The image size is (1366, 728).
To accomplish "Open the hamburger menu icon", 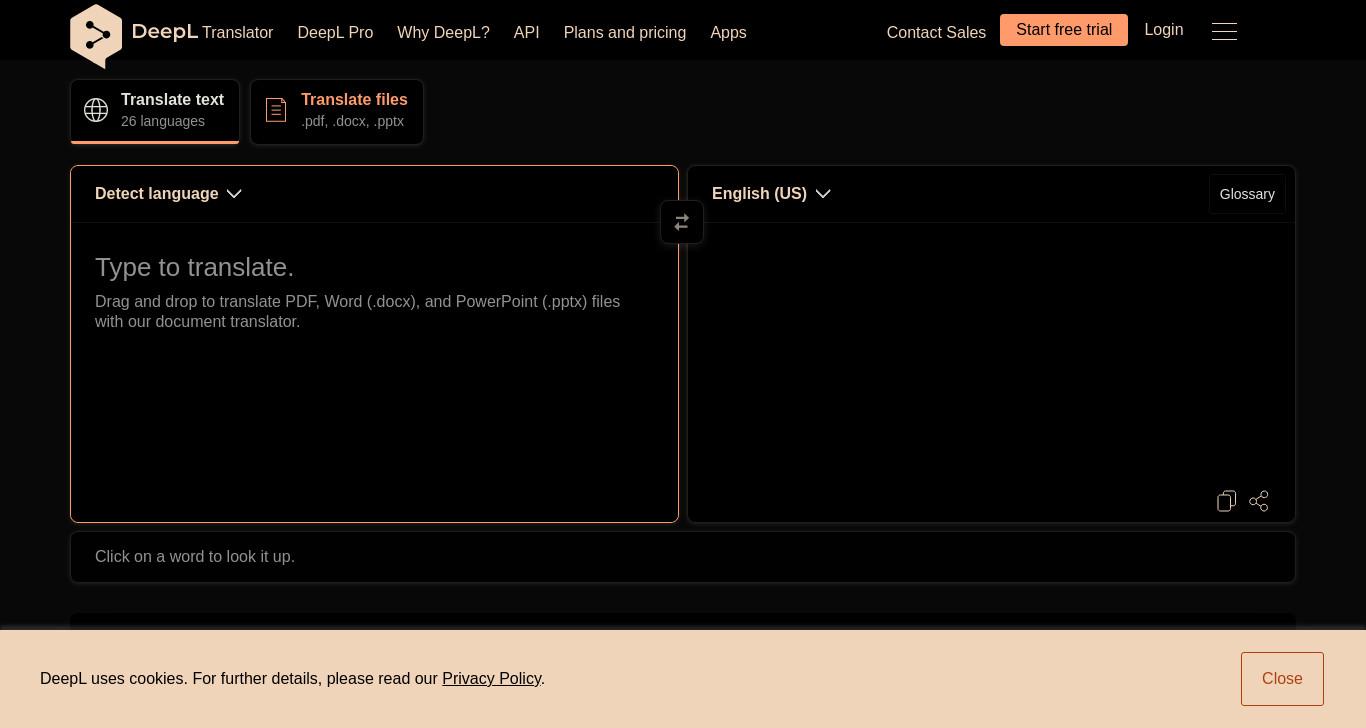I will pyautogui.click(x=1224, y=31).
